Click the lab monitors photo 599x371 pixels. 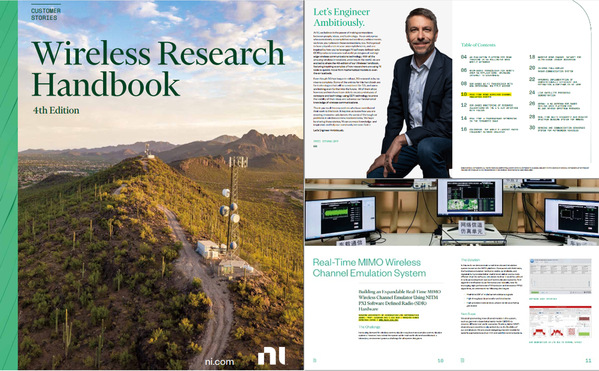coord(452,212)
